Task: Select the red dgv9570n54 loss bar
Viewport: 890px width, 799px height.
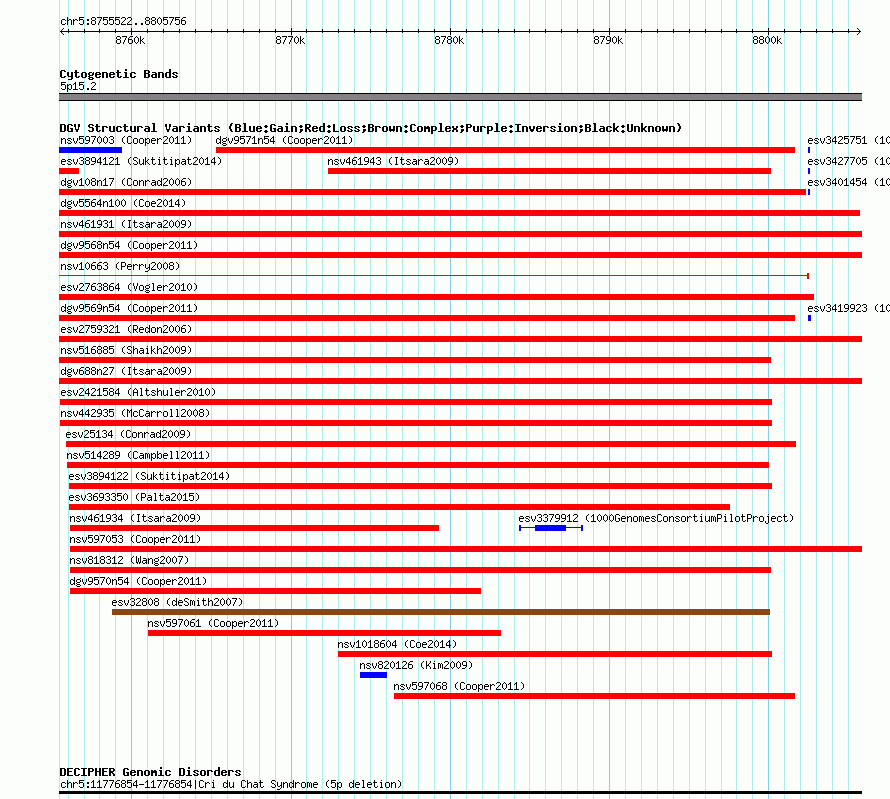Action: 275,591
